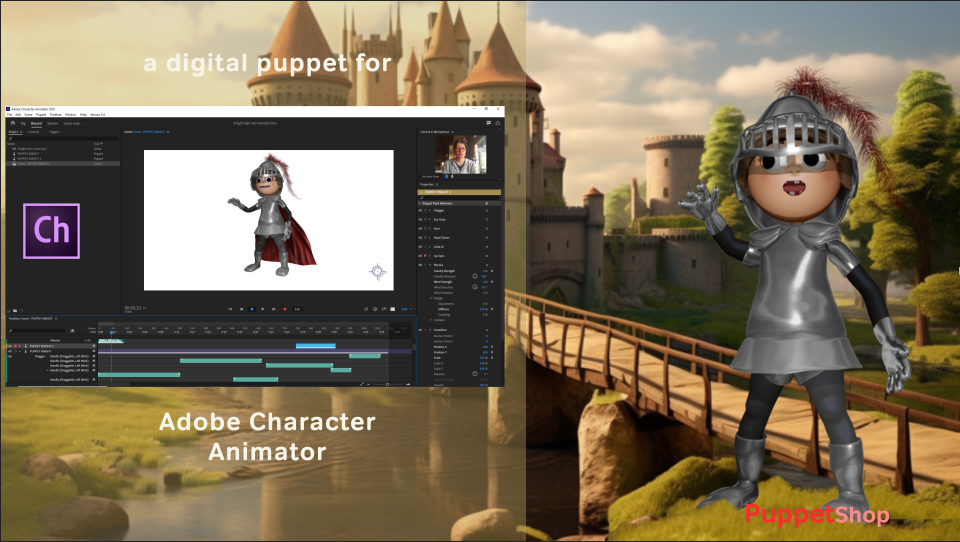Click the Properties panel search field
The height and width of the screenshot is (542, 960).
point(459,197)
